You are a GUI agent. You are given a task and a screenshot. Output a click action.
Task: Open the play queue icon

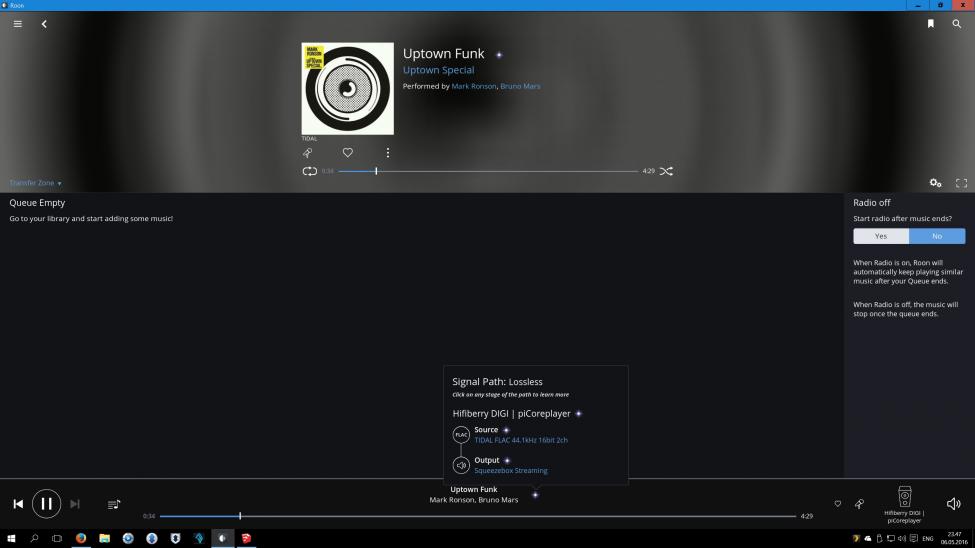tap(114, 504)
